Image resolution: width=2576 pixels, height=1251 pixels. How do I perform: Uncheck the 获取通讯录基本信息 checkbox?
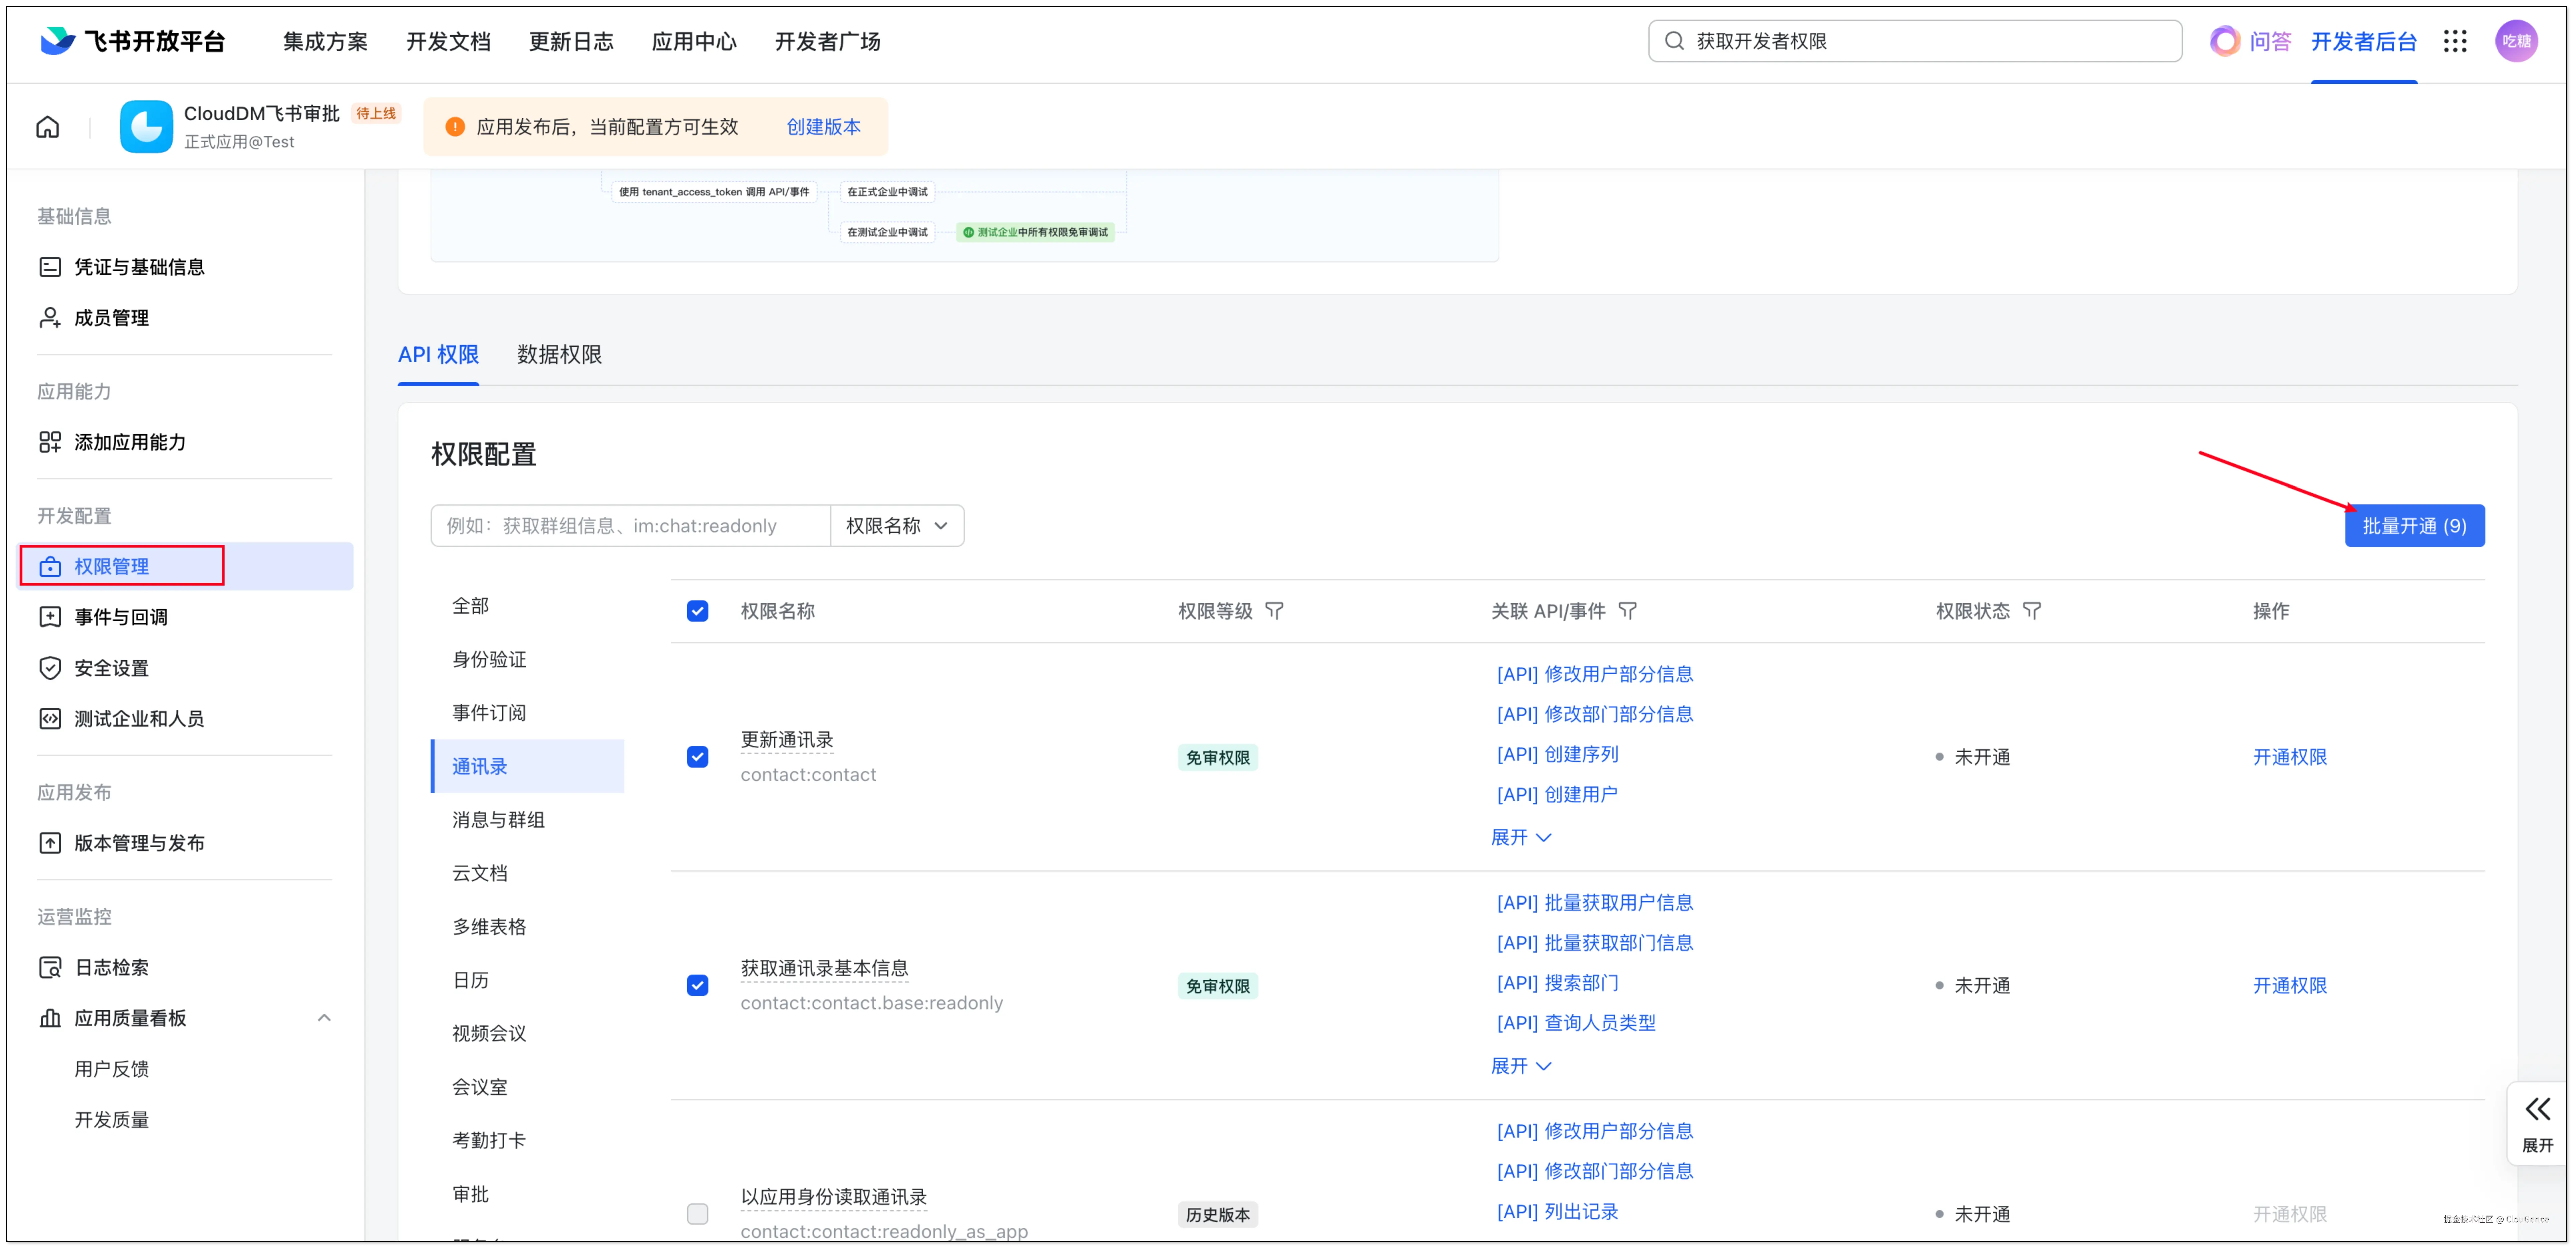coord(698,985)
